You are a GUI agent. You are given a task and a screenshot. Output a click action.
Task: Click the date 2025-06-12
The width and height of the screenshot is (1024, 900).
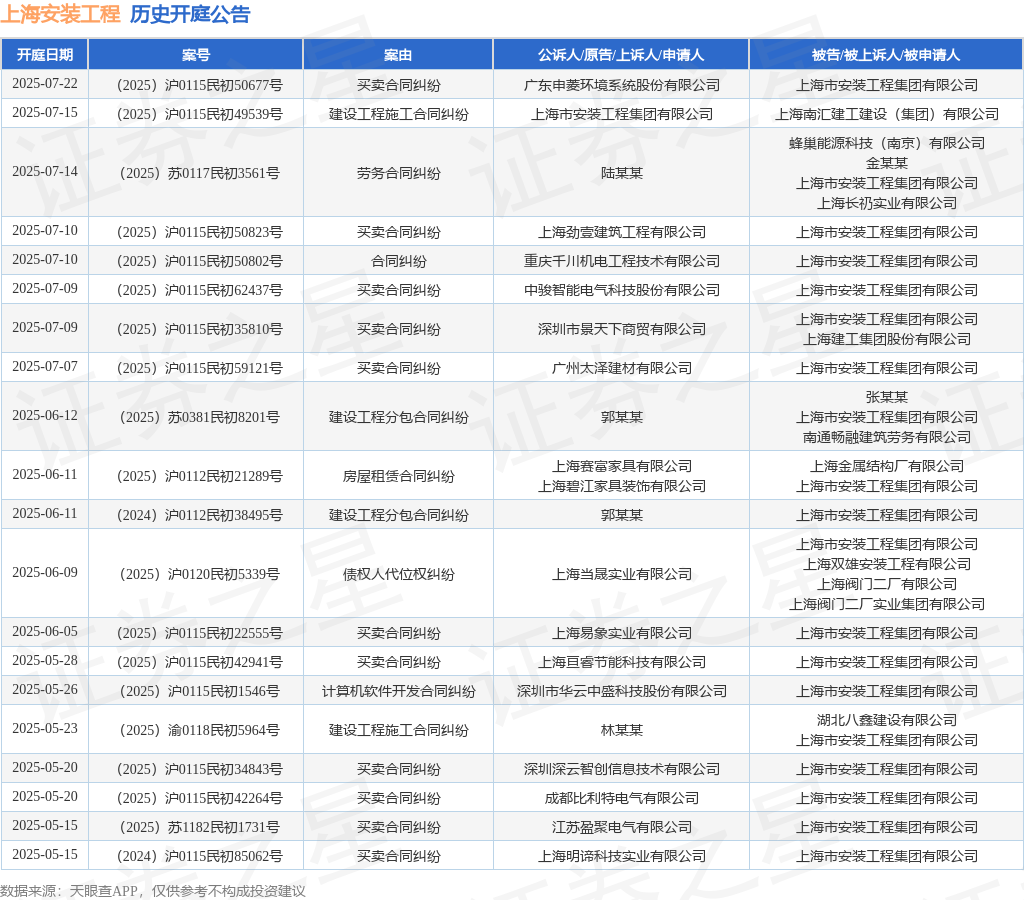pos(44,415)
